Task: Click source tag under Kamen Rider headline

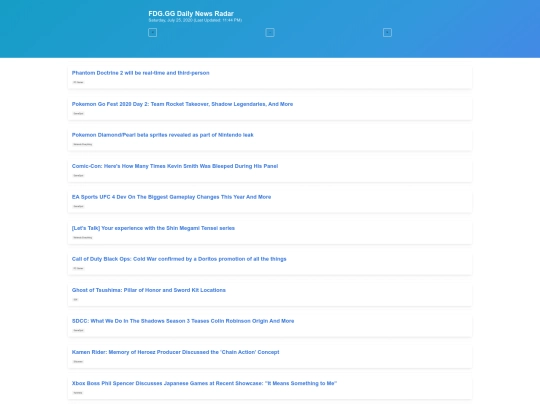Action: click(x=78, y=362)
